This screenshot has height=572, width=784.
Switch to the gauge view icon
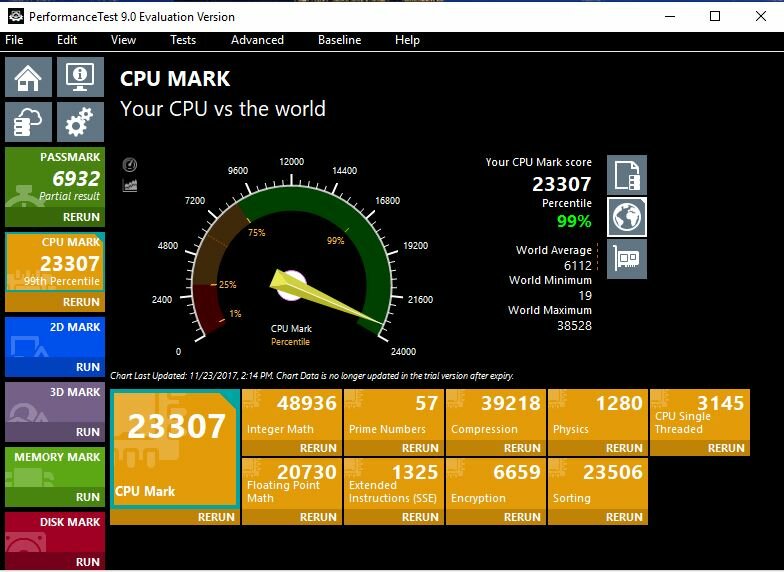[x=130, y=164]
